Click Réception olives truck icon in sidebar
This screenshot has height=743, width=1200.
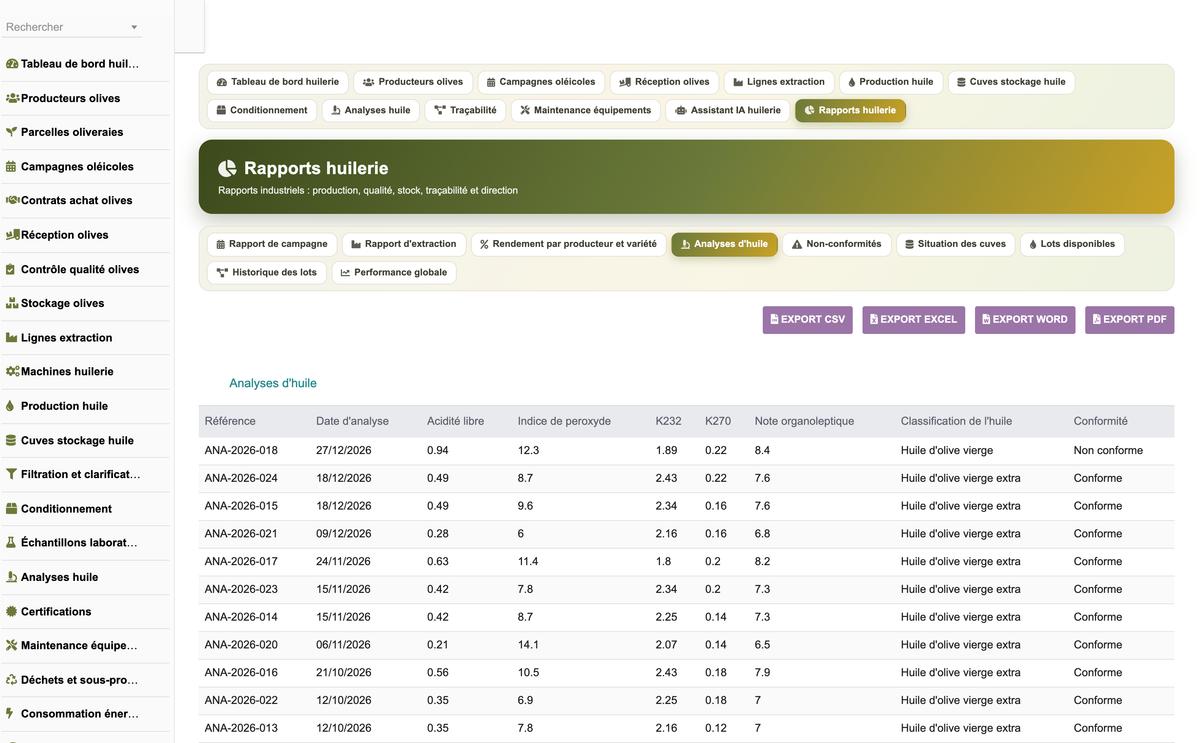point(12,235)
